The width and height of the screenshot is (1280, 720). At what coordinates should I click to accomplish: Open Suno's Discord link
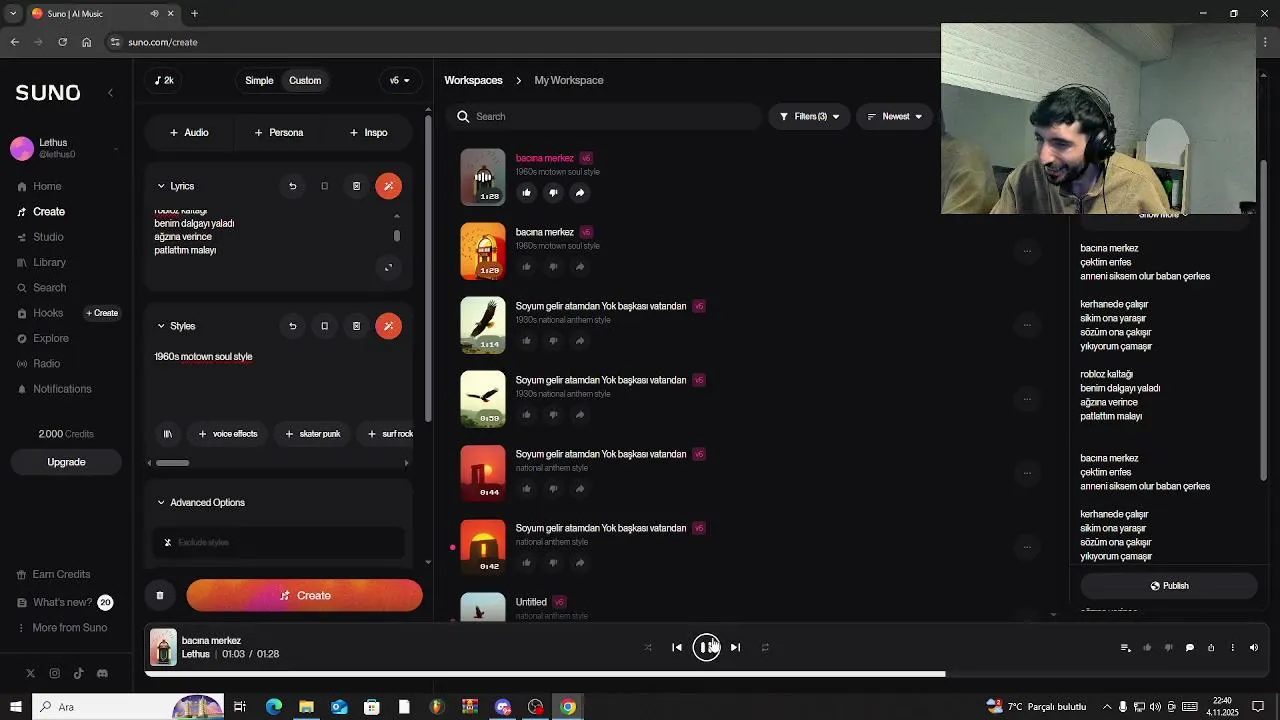point(102,674)
